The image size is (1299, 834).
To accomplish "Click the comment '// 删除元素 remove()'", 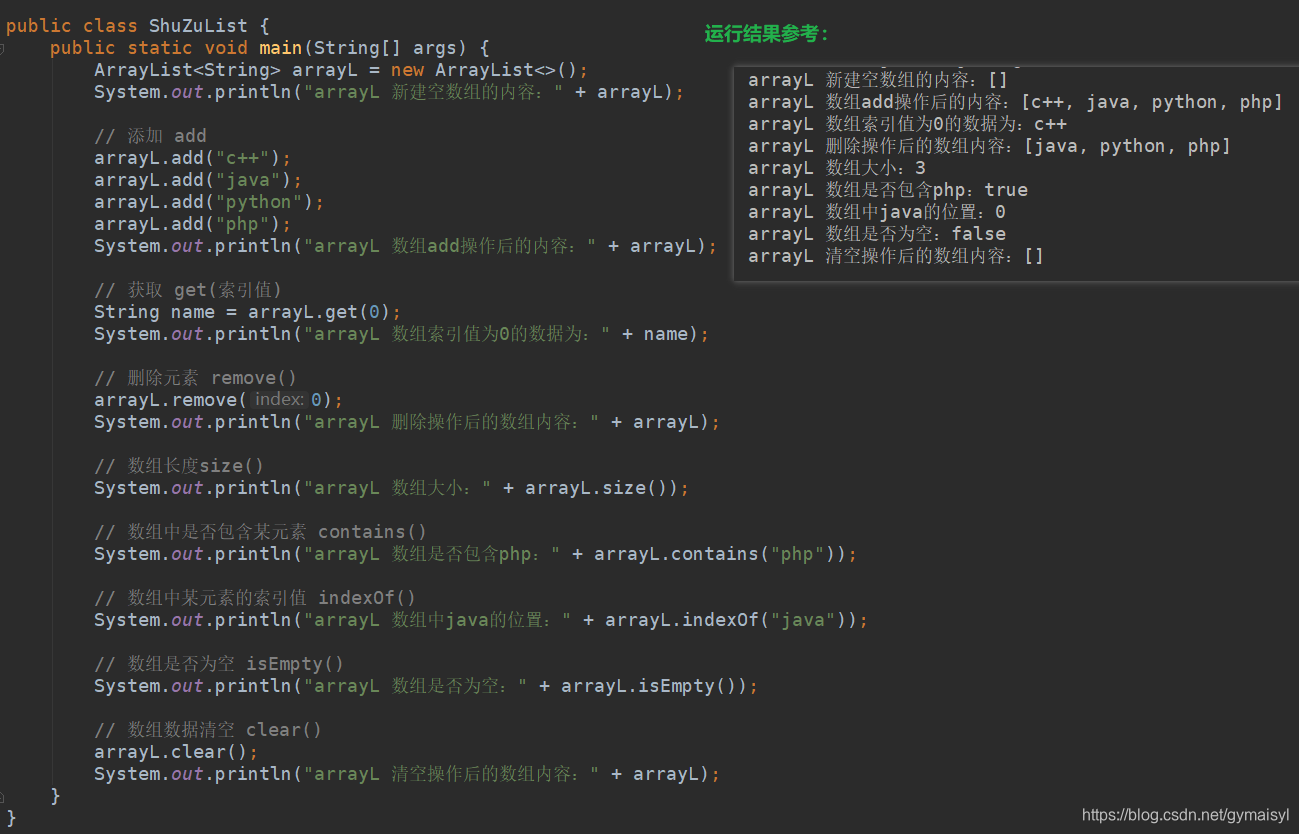I will point(196,378).
